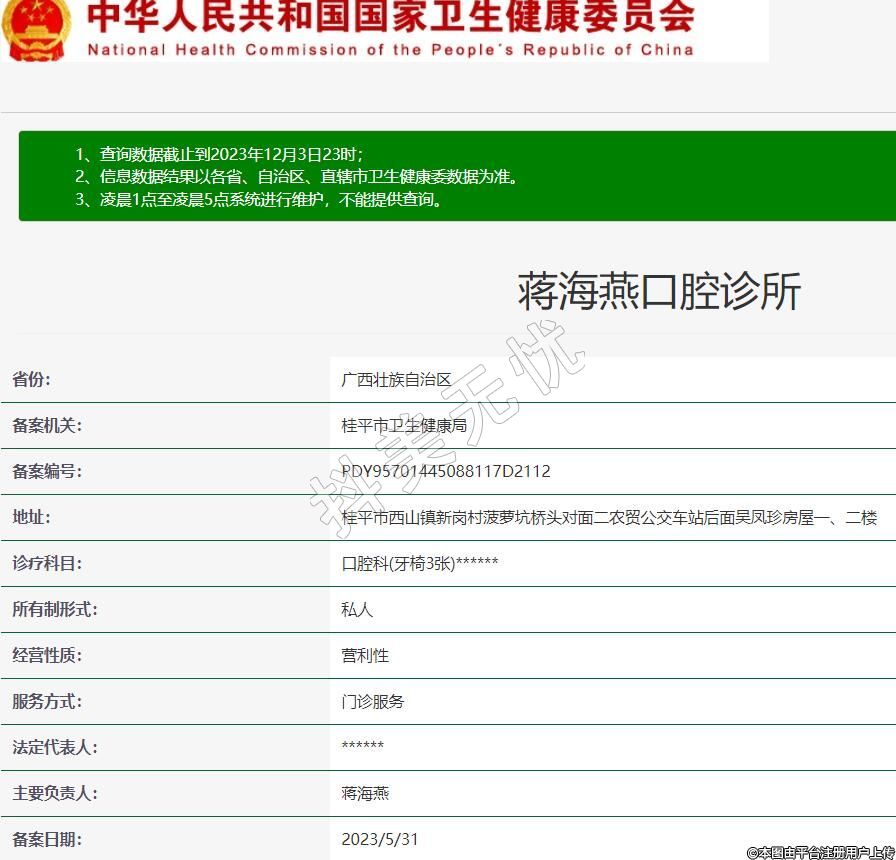Click the masked 法定代表人 value
The image size is (896, 860).
363,747
